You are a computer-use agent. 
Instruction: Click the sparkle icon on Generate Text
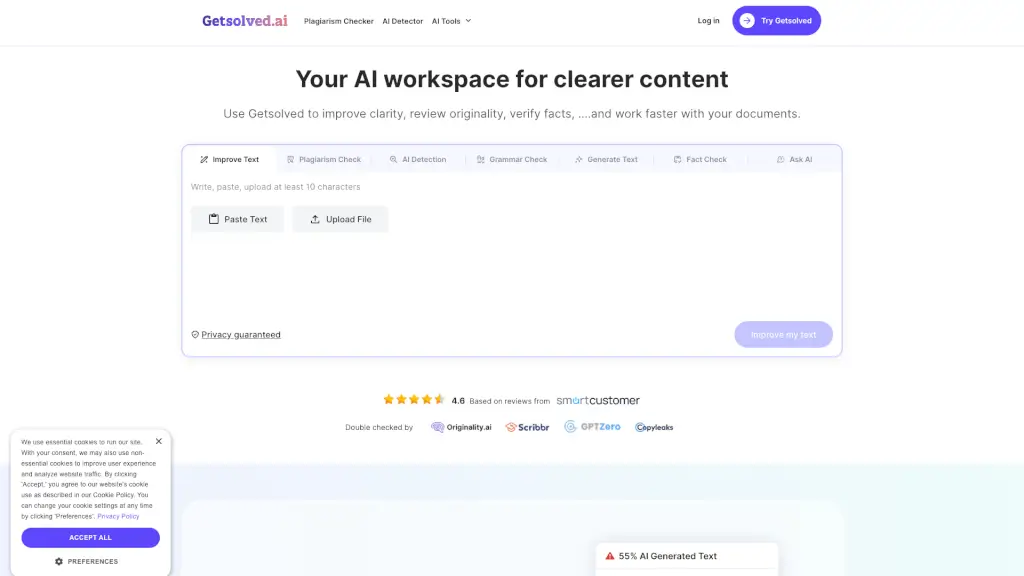(x=579, y=159)
